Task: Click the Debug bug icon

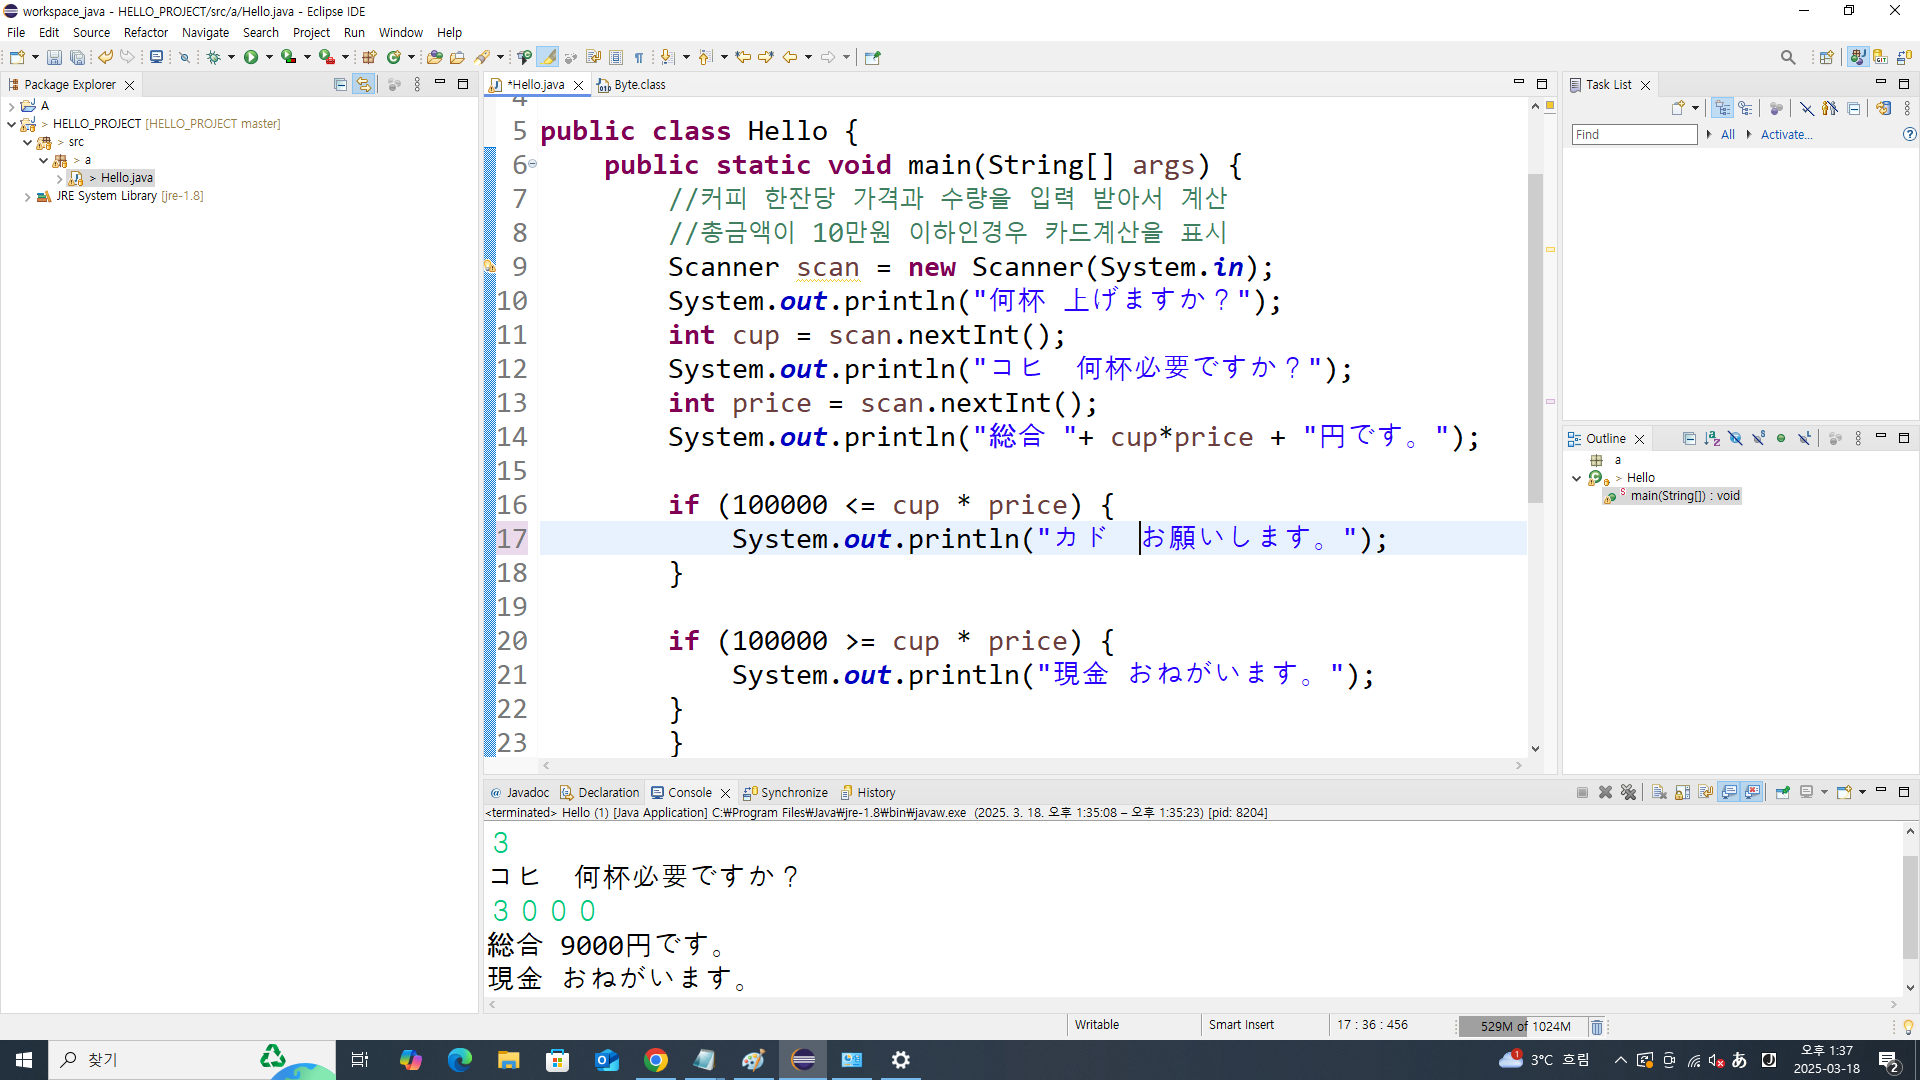Action: (213, 58)
